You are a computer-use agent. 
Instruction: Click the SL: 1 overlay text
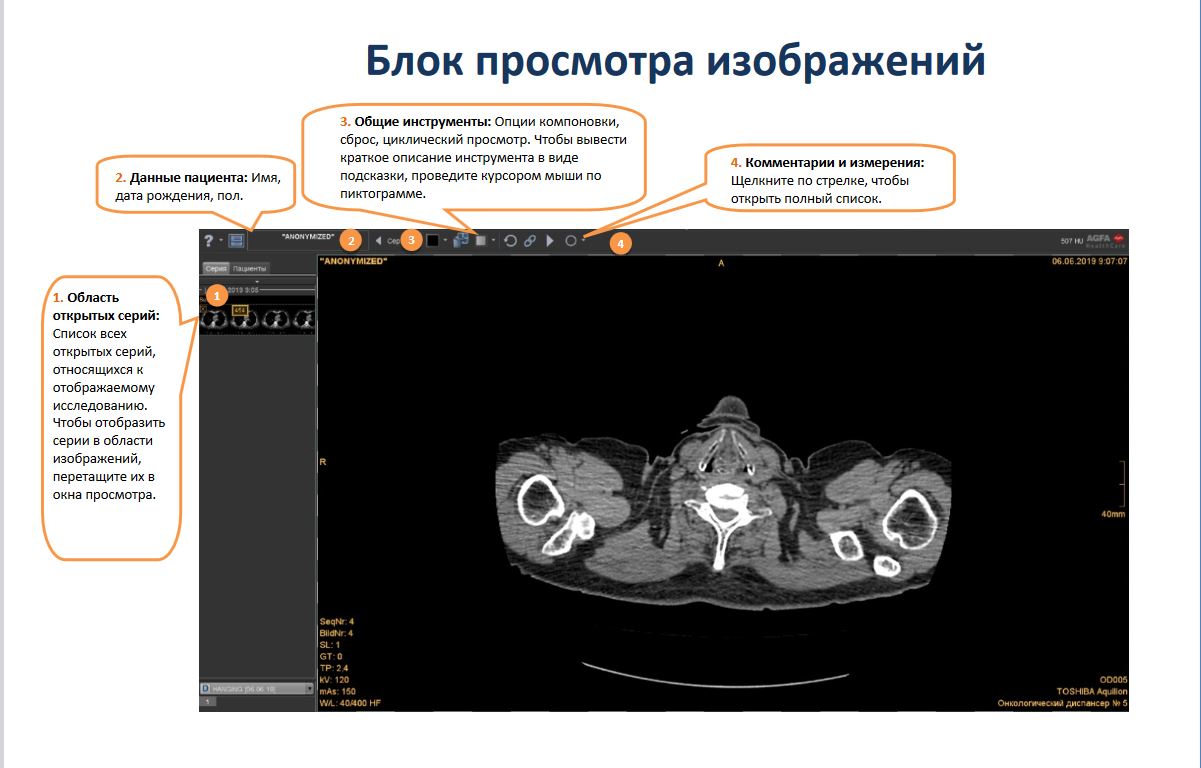[x=330, y=645]
